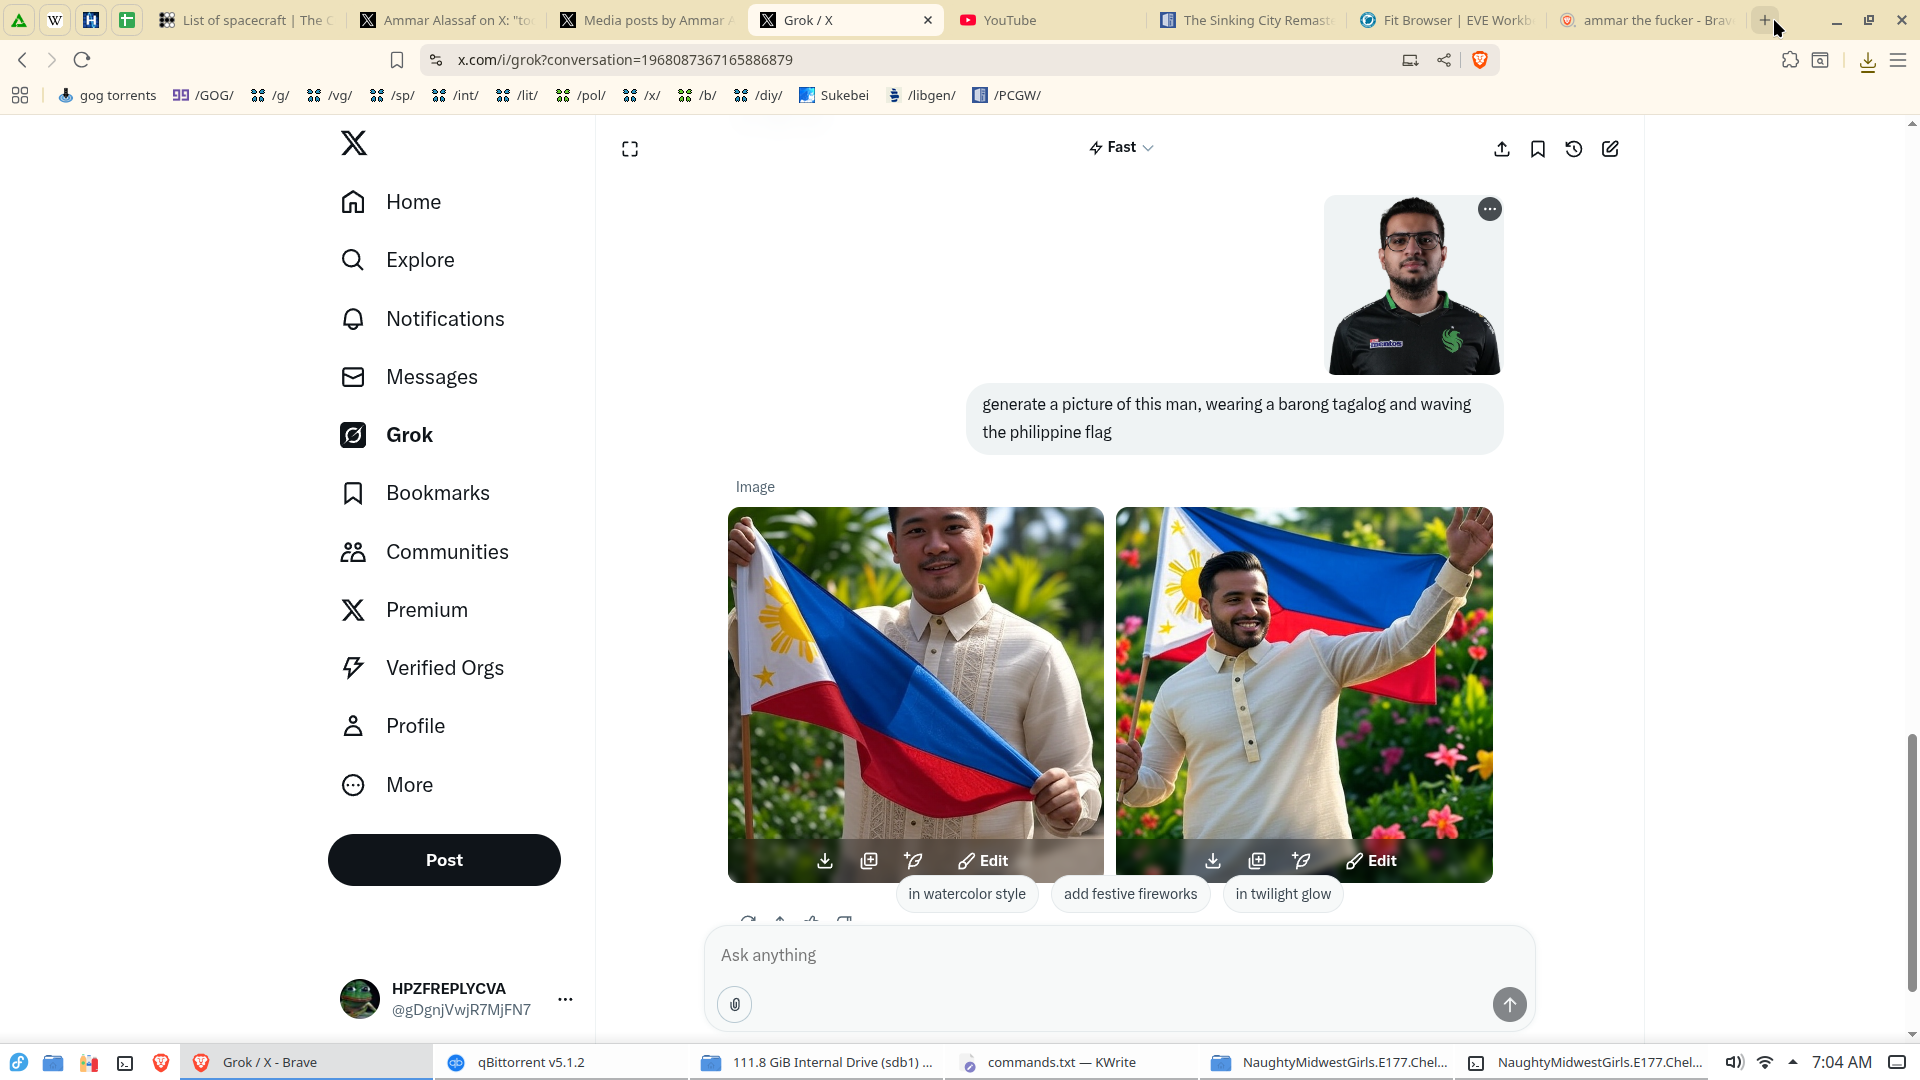Download the first generated image

[x=825, y=861]
